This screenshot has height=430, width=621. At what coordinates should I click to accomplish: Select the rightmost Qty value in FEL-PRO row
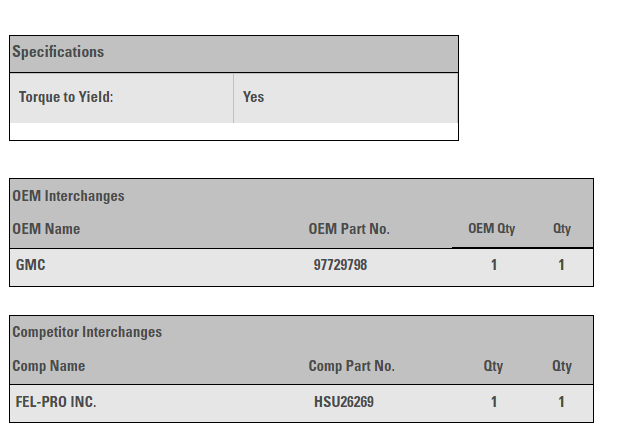562,402
